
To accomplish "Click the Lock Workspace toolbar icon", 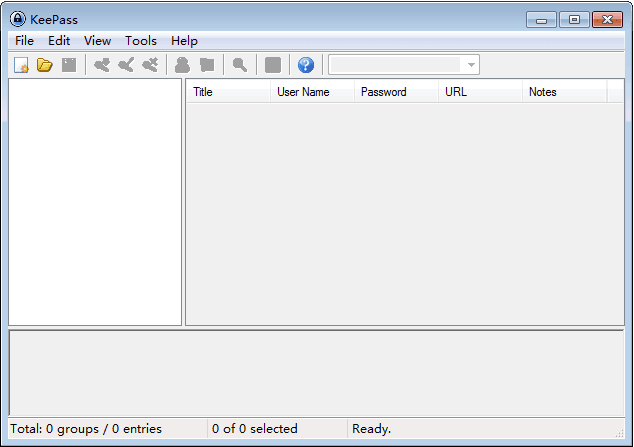I will coord(273,65).
